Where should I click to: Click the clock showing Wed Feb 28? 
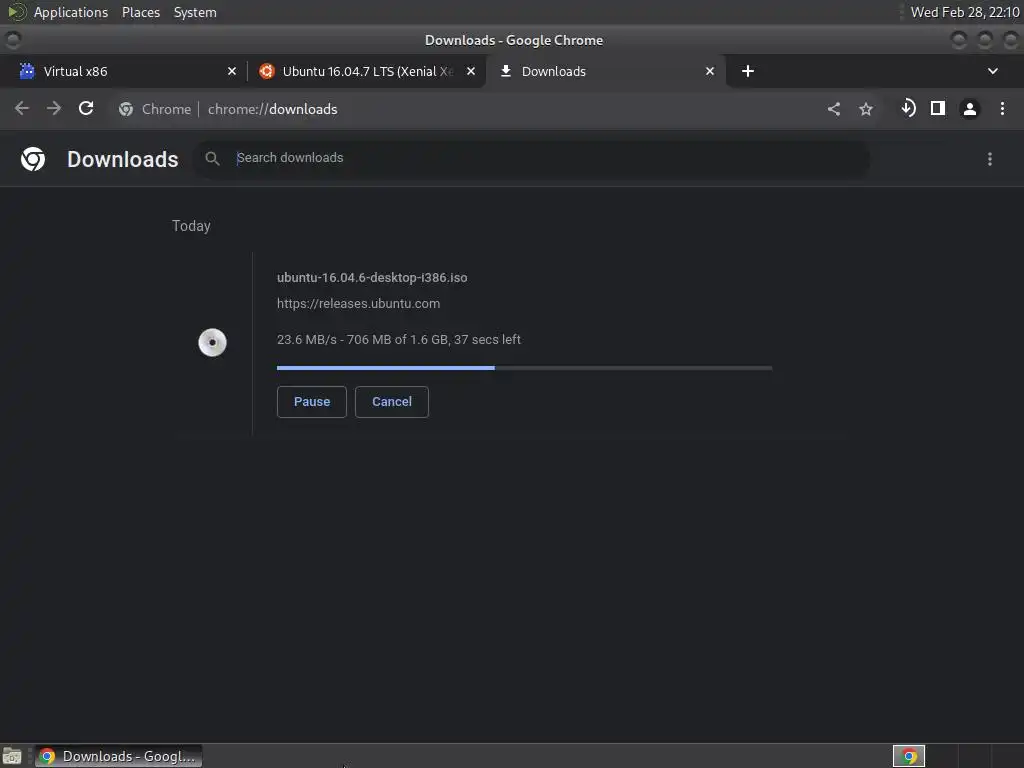pyautogui.click(x=965, y=12)
